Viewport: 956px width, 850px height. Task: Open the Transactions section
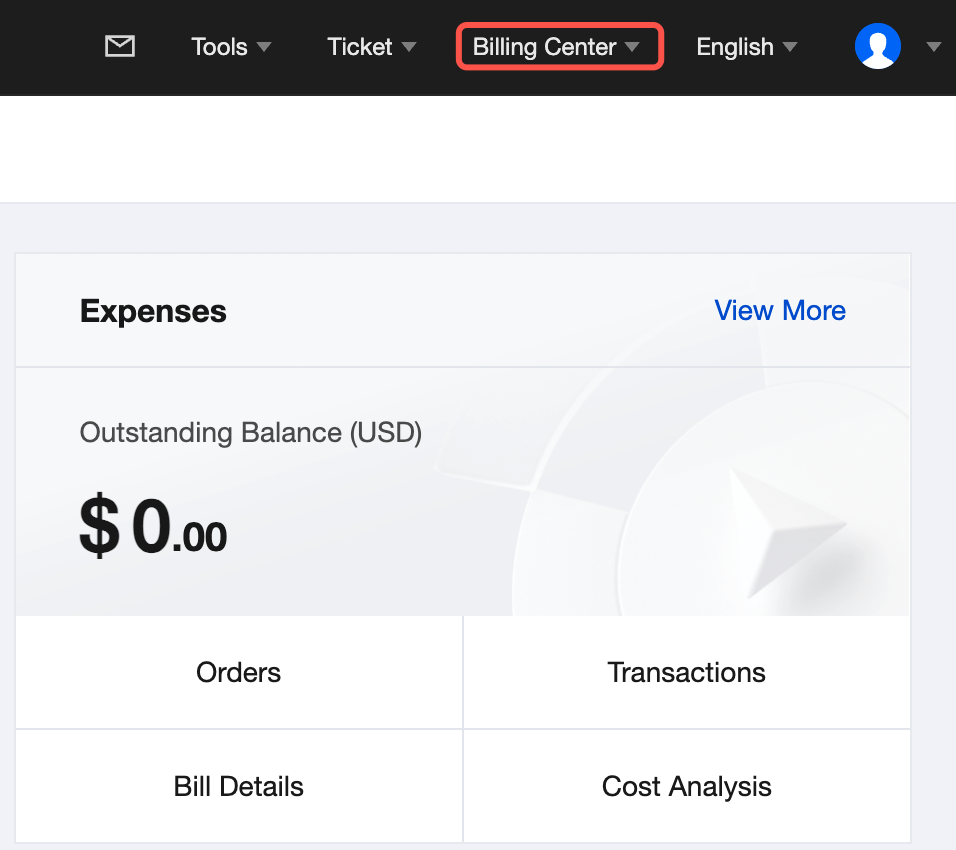(x=686, y=672)
